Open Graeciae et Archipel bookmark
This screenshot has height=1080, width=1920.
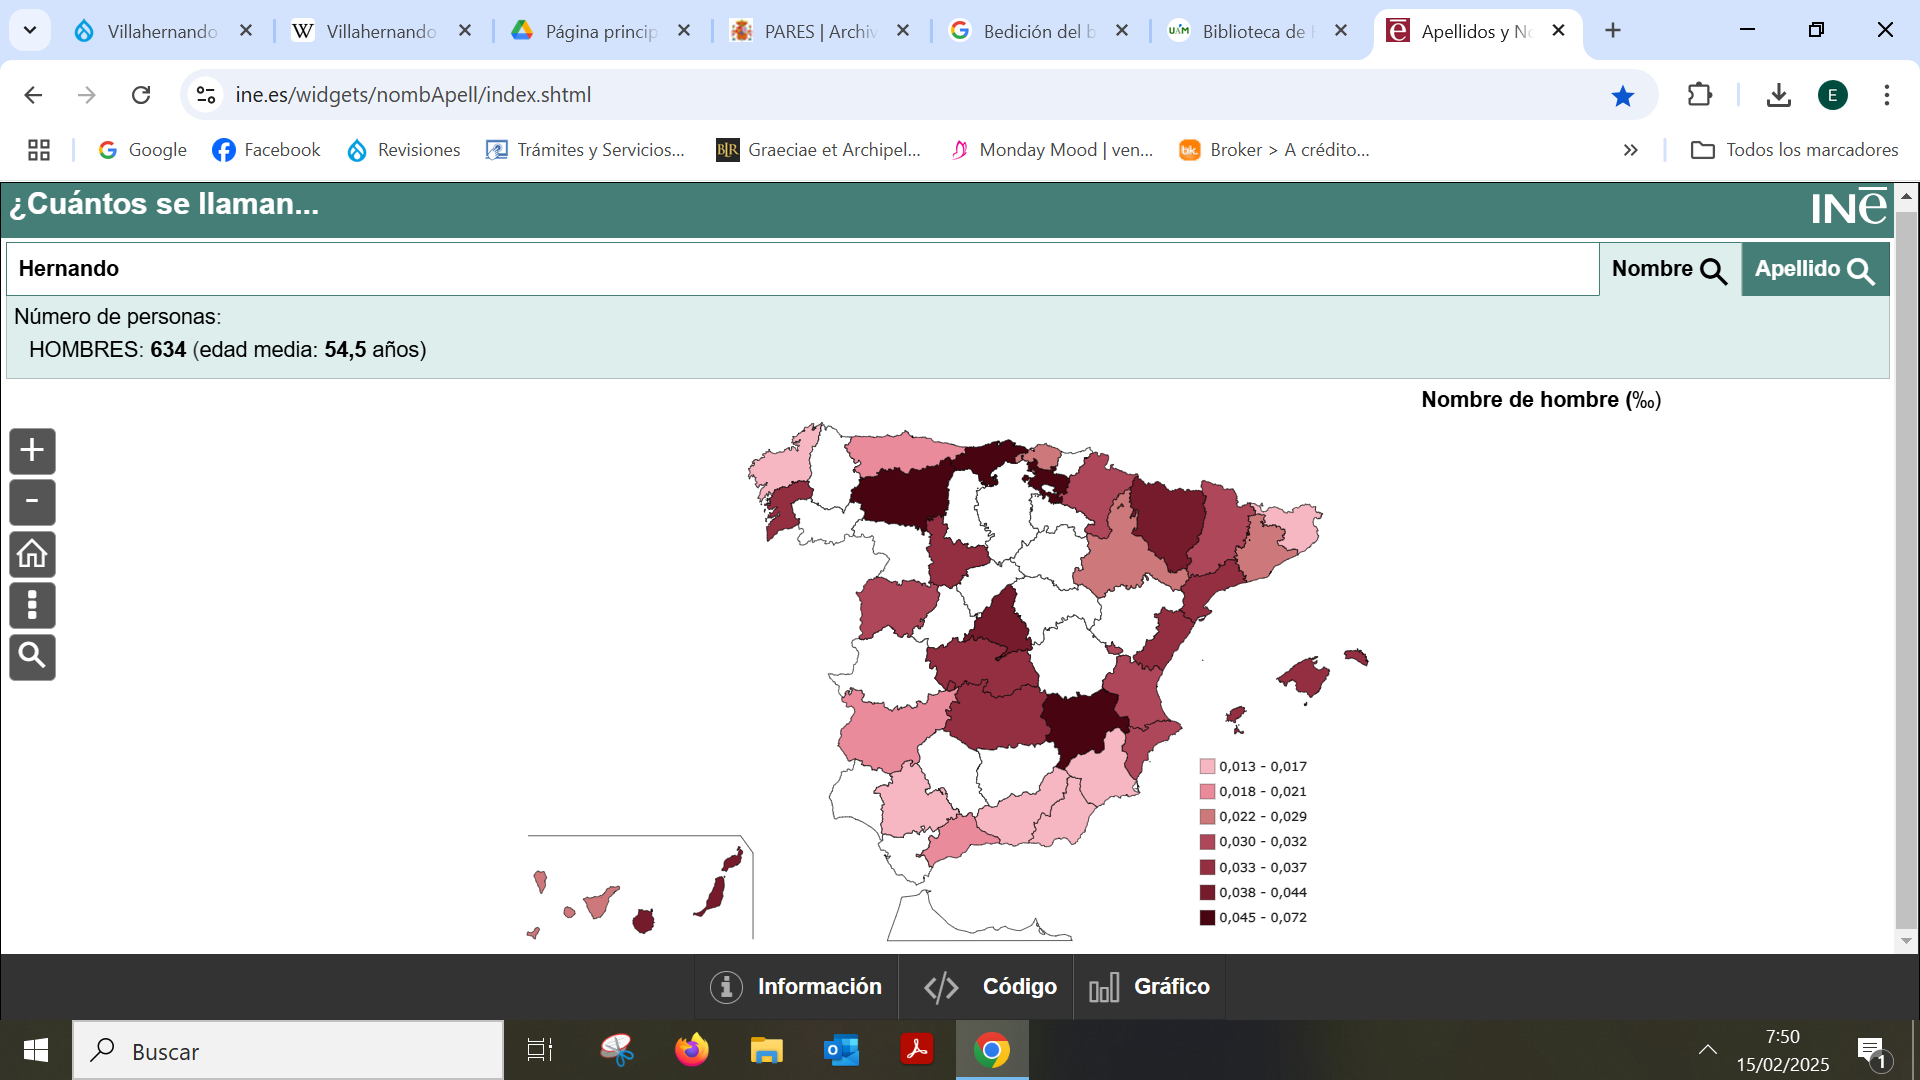click(x=819, y=150)
